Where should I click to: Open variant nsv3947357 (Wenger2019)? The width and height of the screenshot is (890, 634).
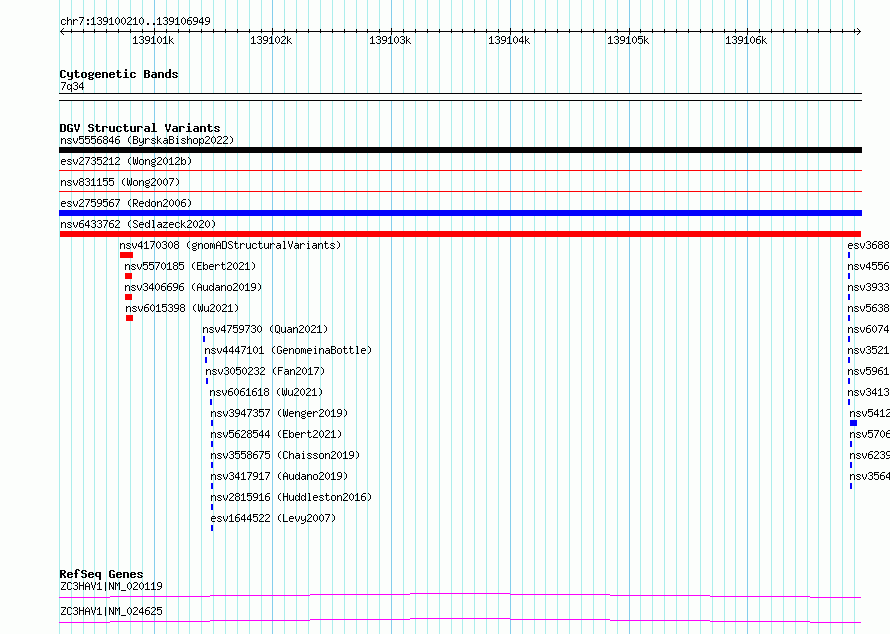(x=279, y=413)
